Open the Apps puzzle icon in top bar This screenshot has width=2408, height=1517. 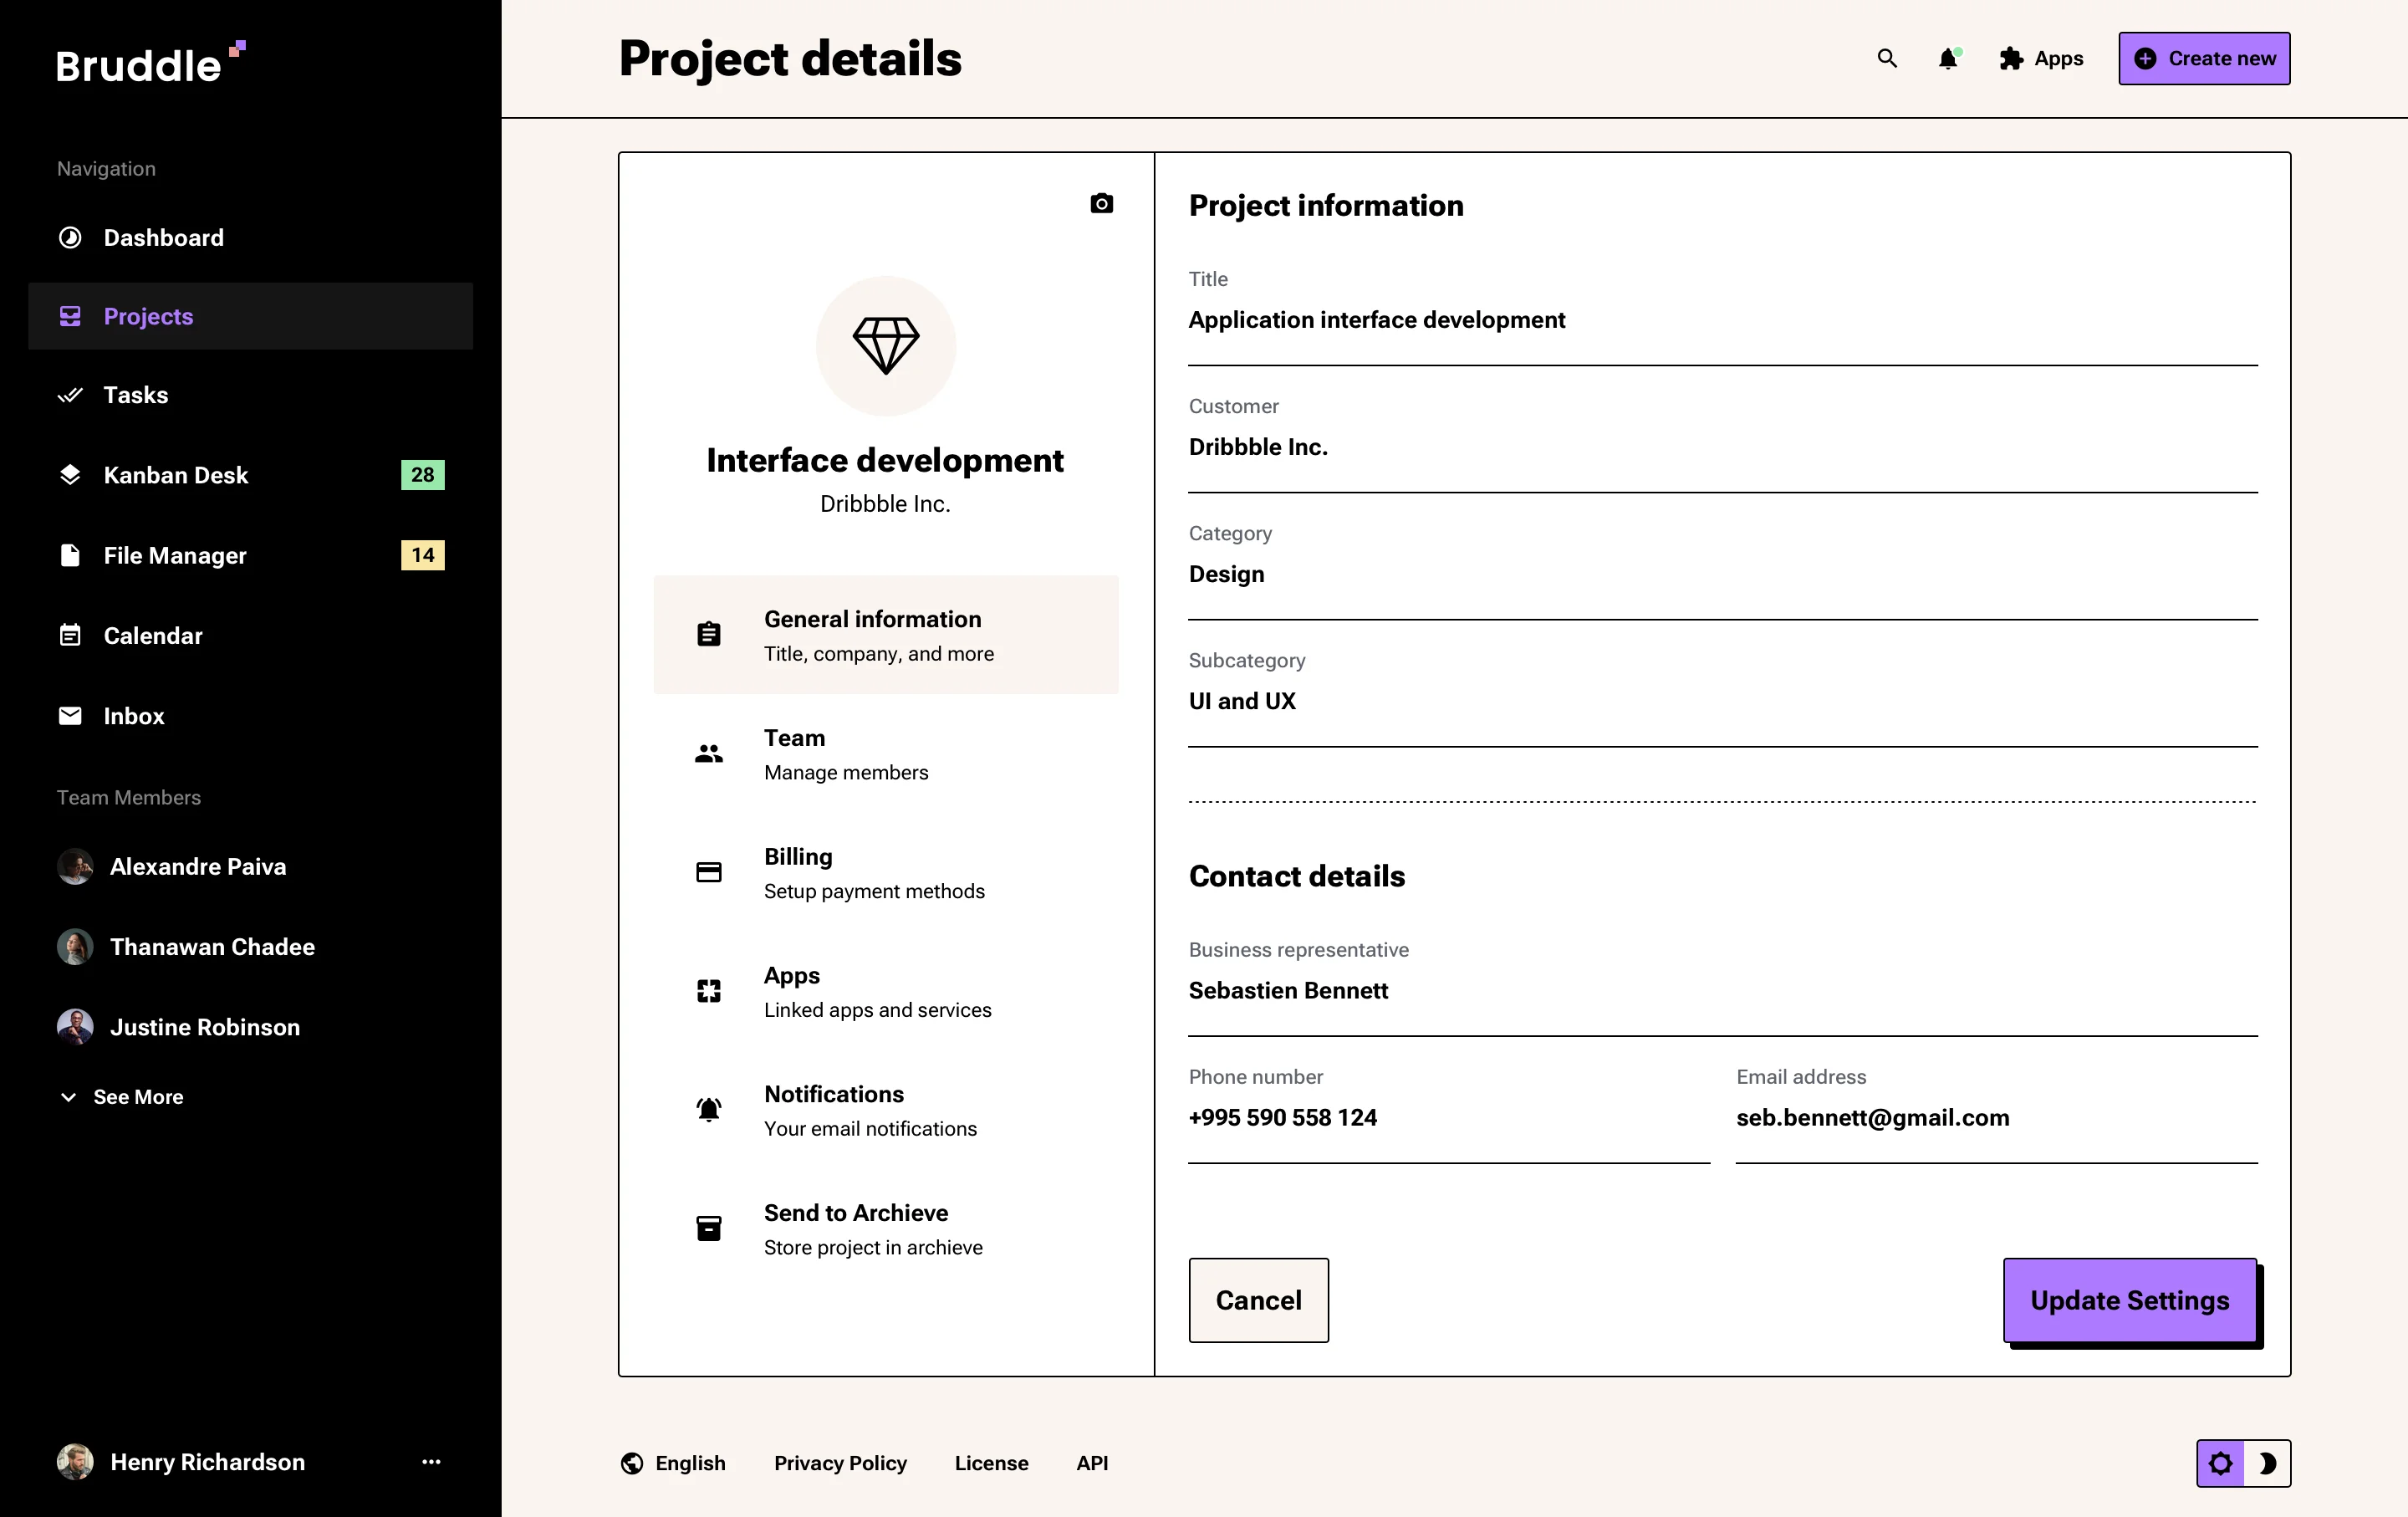pos(2011,59)
